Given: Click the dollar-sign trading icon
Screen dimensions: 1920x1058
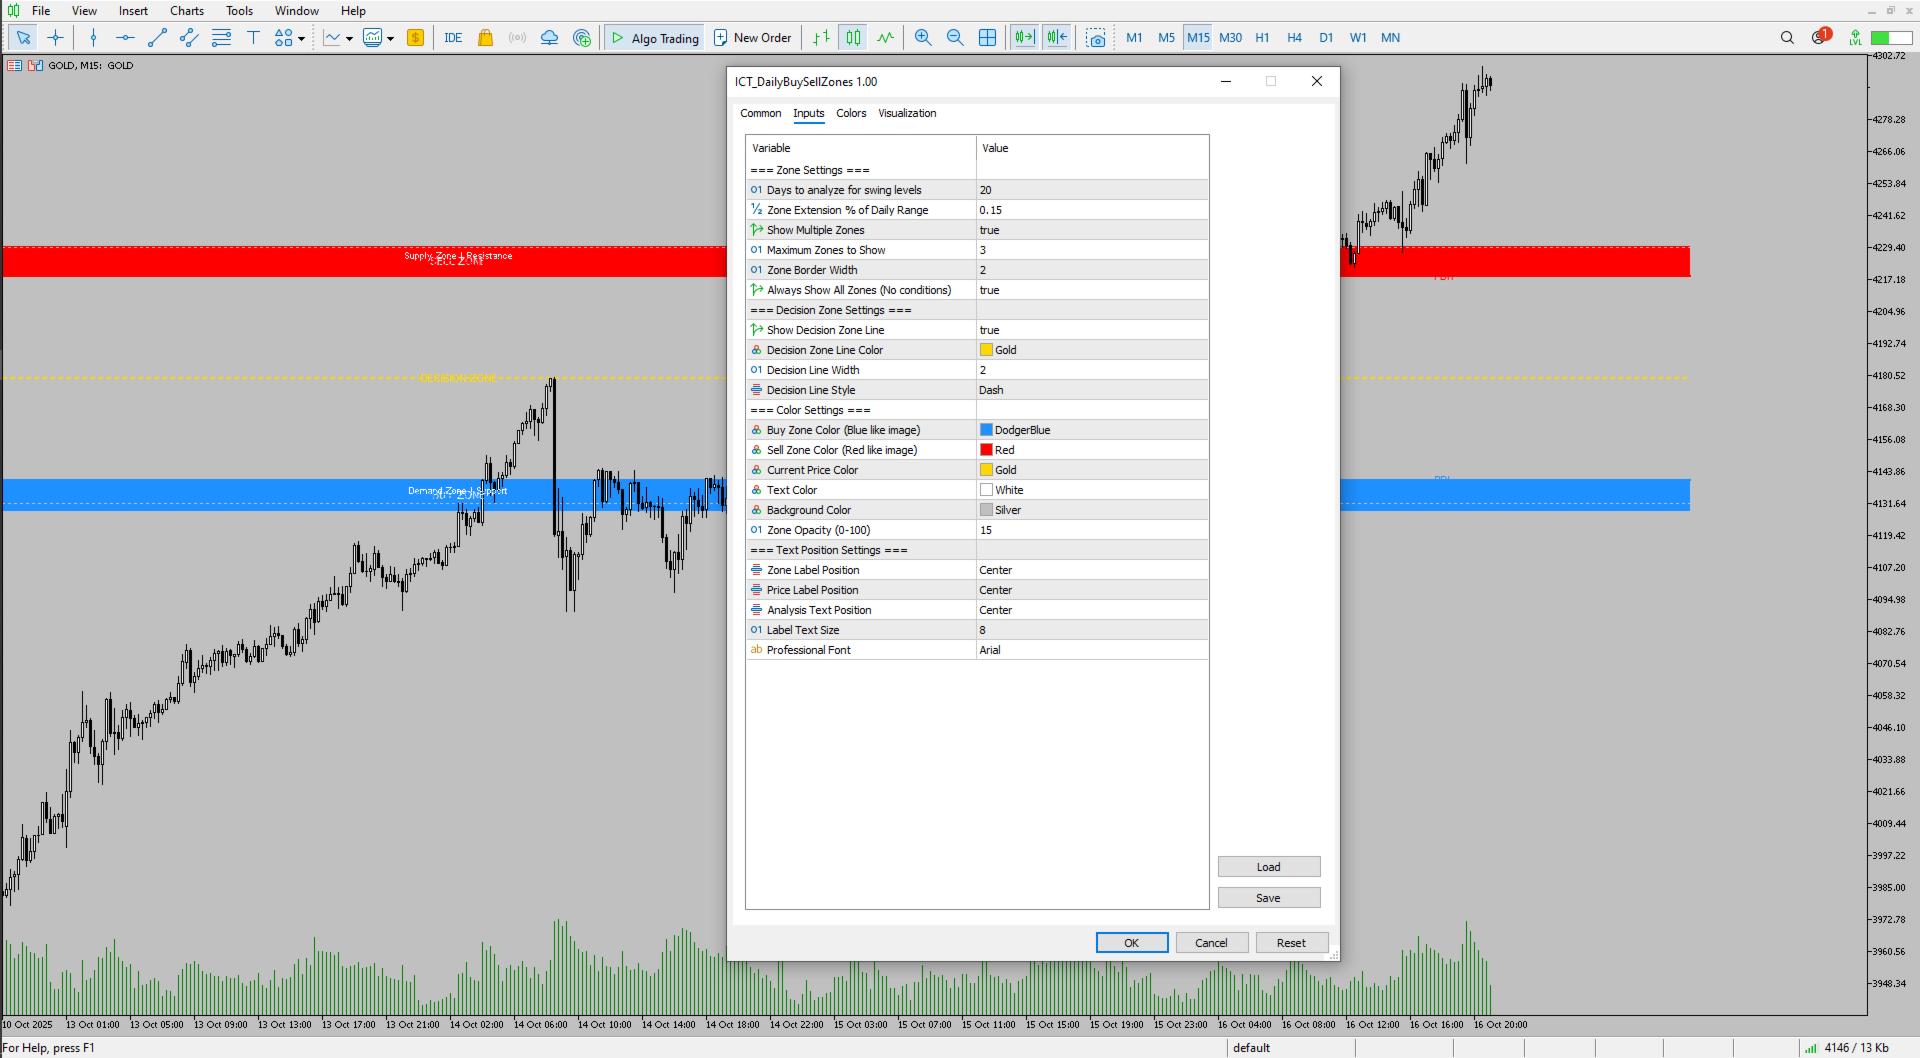Looking at the screenshot, I should (x=416, y=38).
